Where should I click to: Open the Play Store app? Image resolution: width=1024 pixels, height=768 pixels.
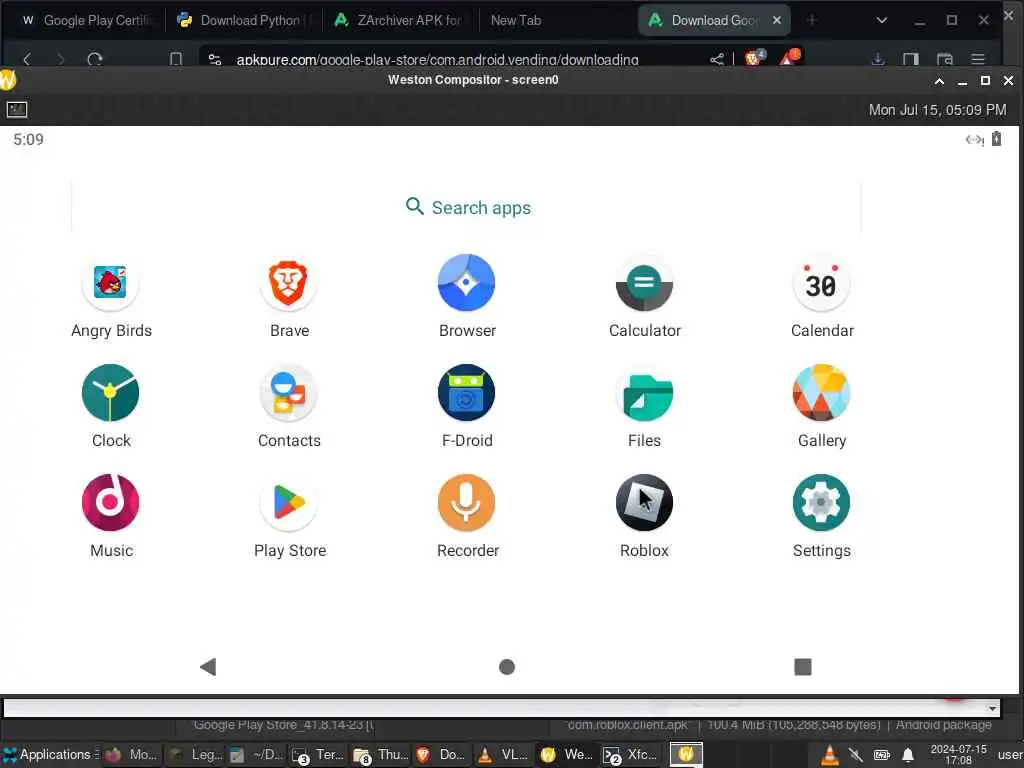coord(288,503)
